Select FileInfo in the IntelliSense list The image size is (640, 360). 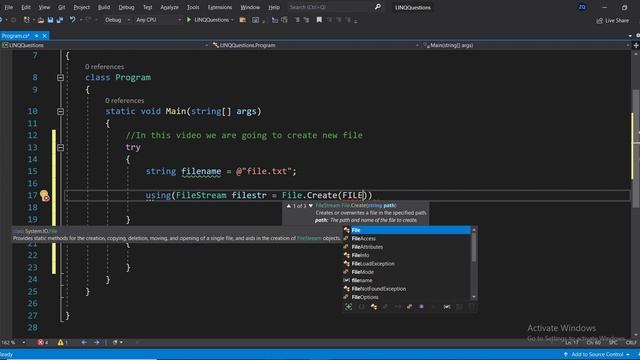pos(407,256)
